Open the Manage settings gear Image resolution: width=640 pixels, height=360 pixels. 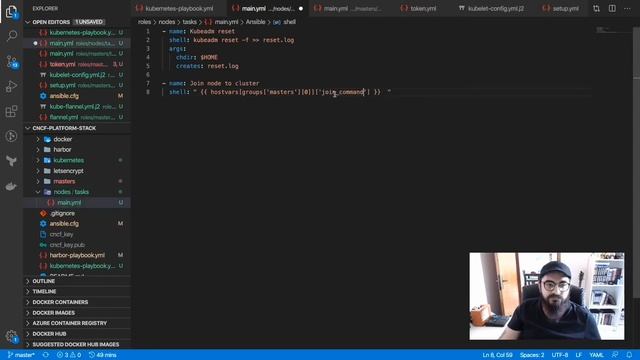[x=11, y=336]
